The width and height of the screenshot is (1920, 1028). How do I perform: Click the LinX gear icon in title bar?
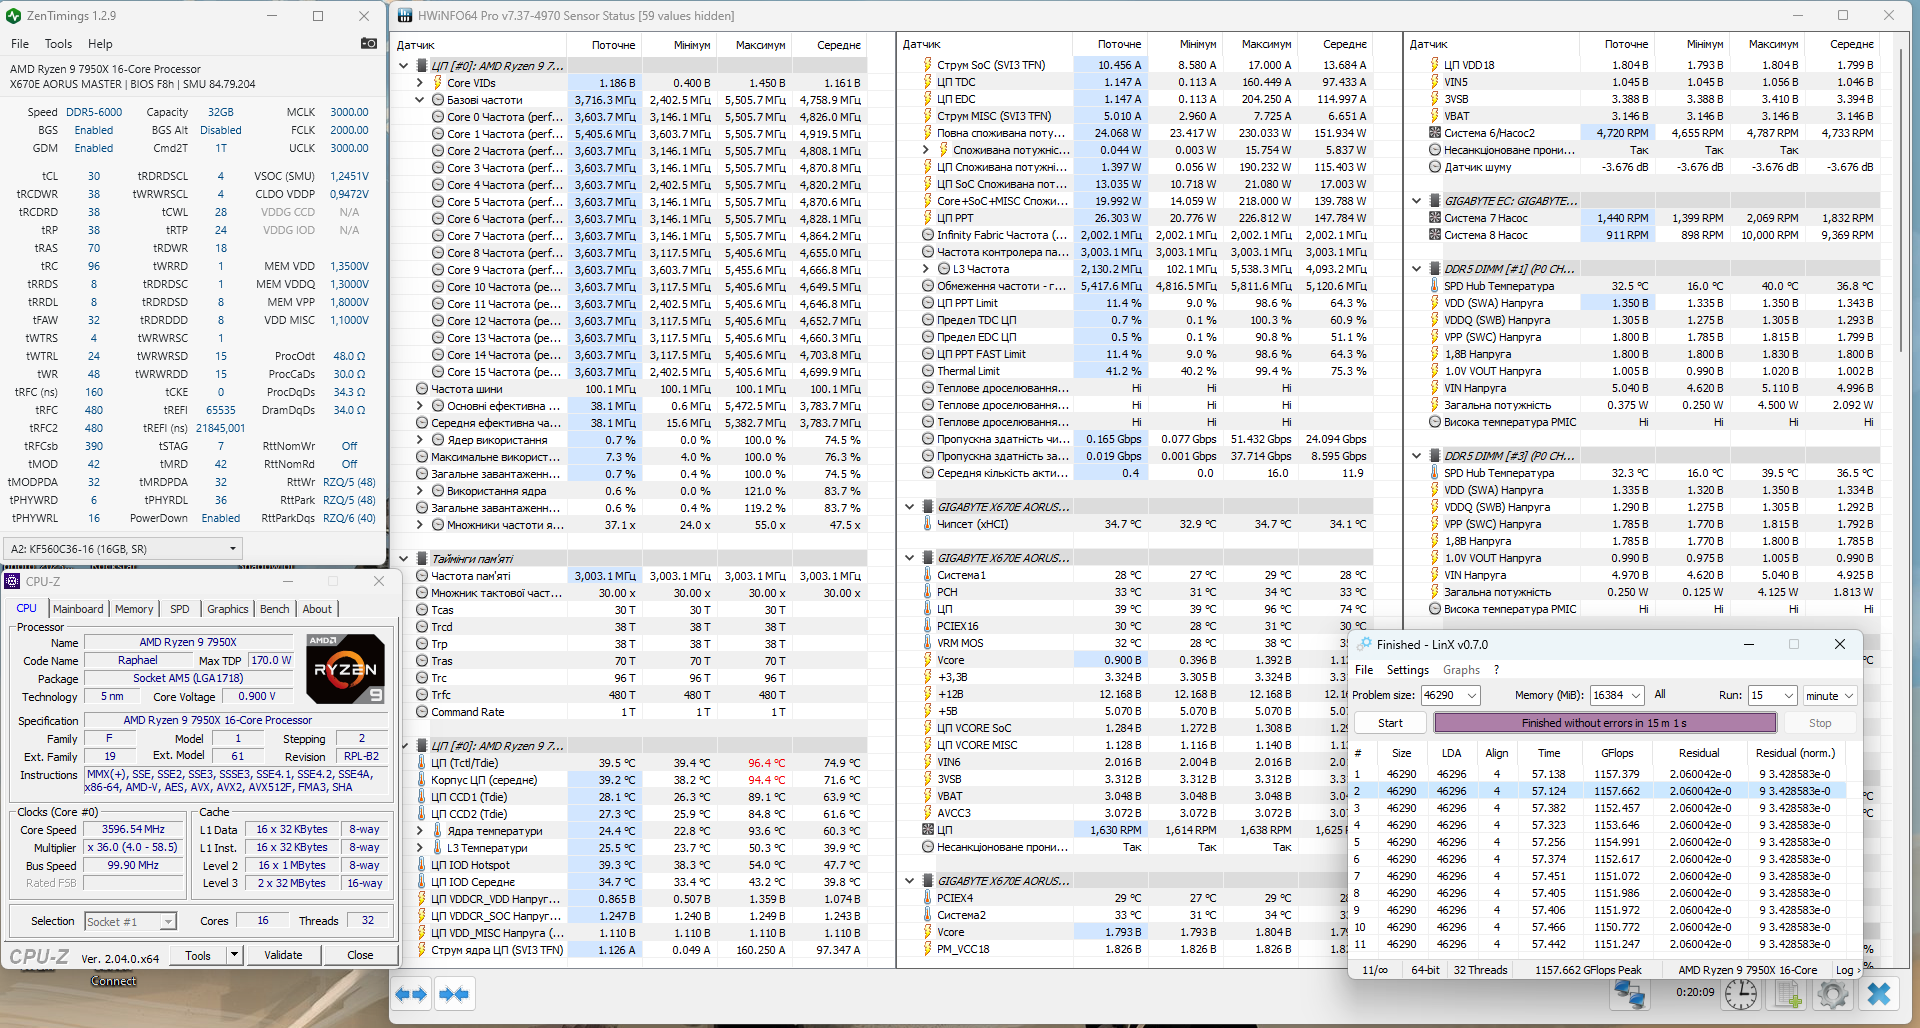coord(1364,645)
